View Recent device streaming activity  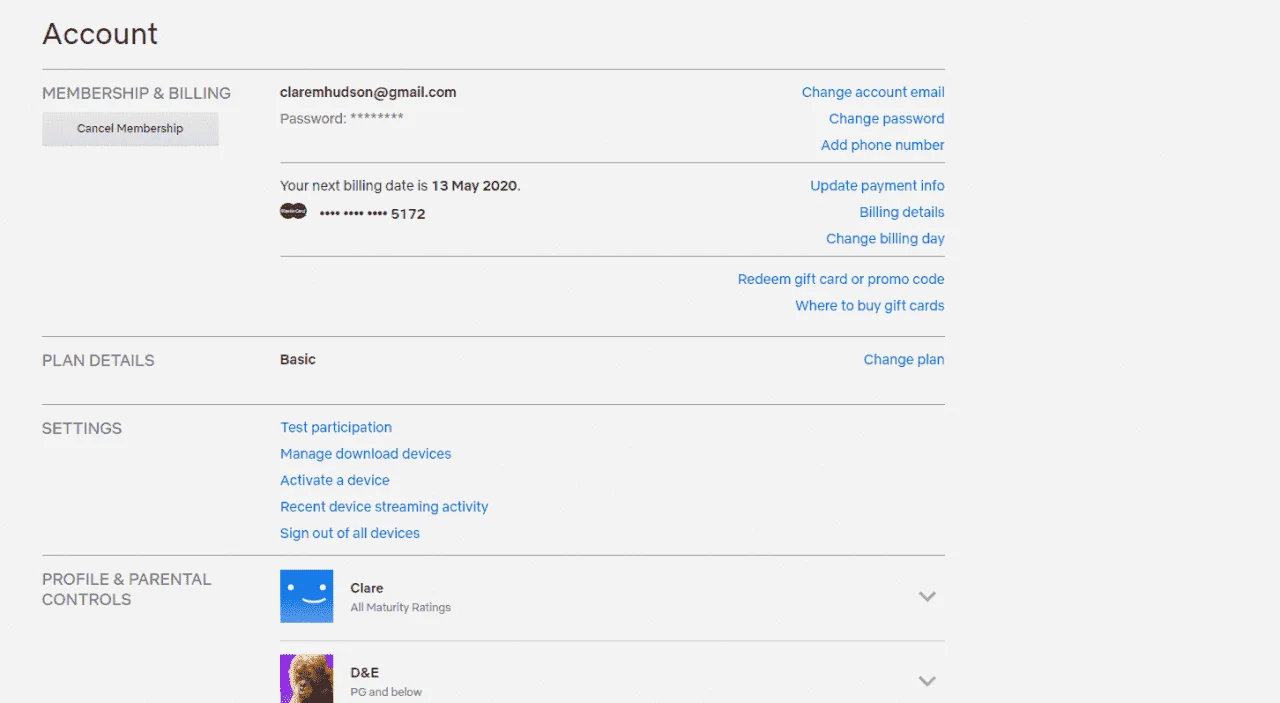click(x=384, y=507)
